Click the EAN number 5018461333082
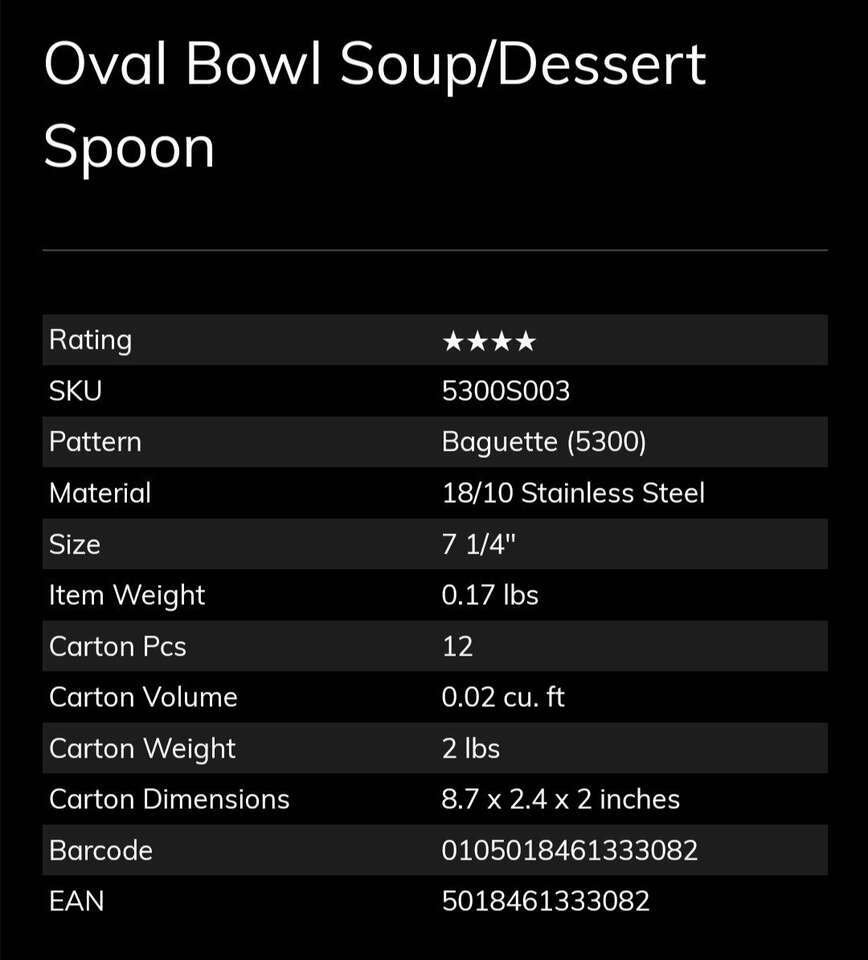 tap(545, 901)
